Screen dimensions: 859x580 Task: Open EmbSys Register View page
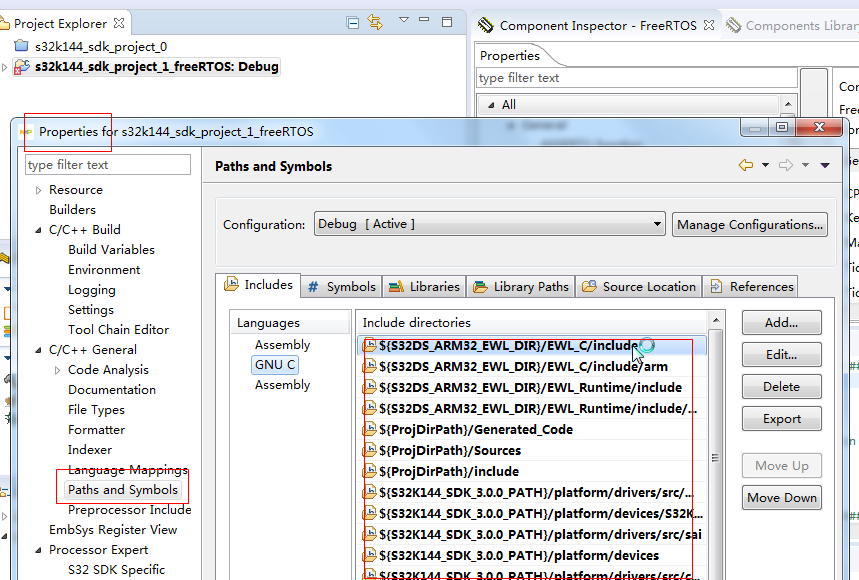pyautogui.click(x=113, y=530)
